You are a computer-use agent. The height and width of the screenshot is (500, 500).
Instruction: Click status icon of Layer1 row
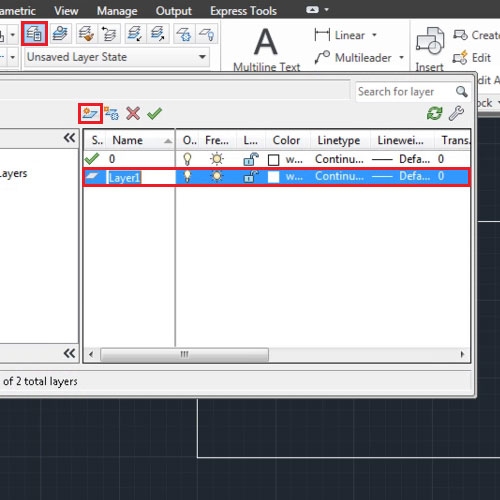92,176
